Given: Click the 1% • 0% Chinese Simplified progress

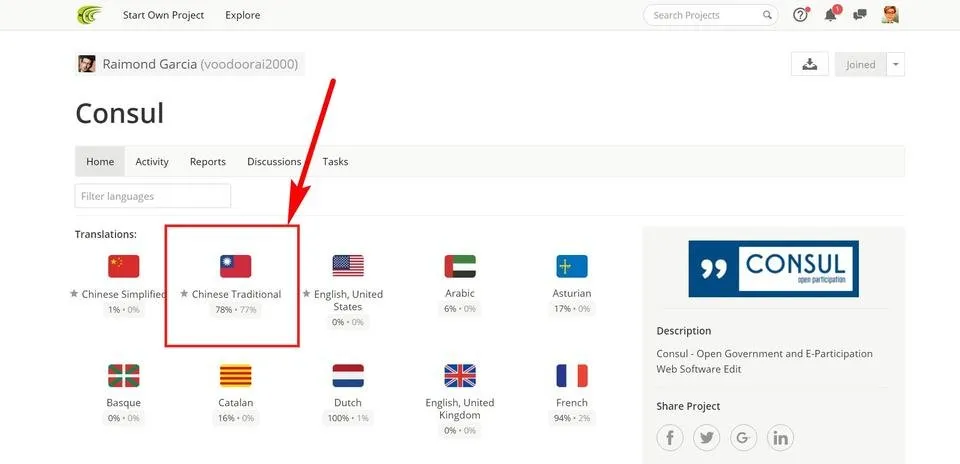Looking at the screenshot, I should tap(124, 310).
